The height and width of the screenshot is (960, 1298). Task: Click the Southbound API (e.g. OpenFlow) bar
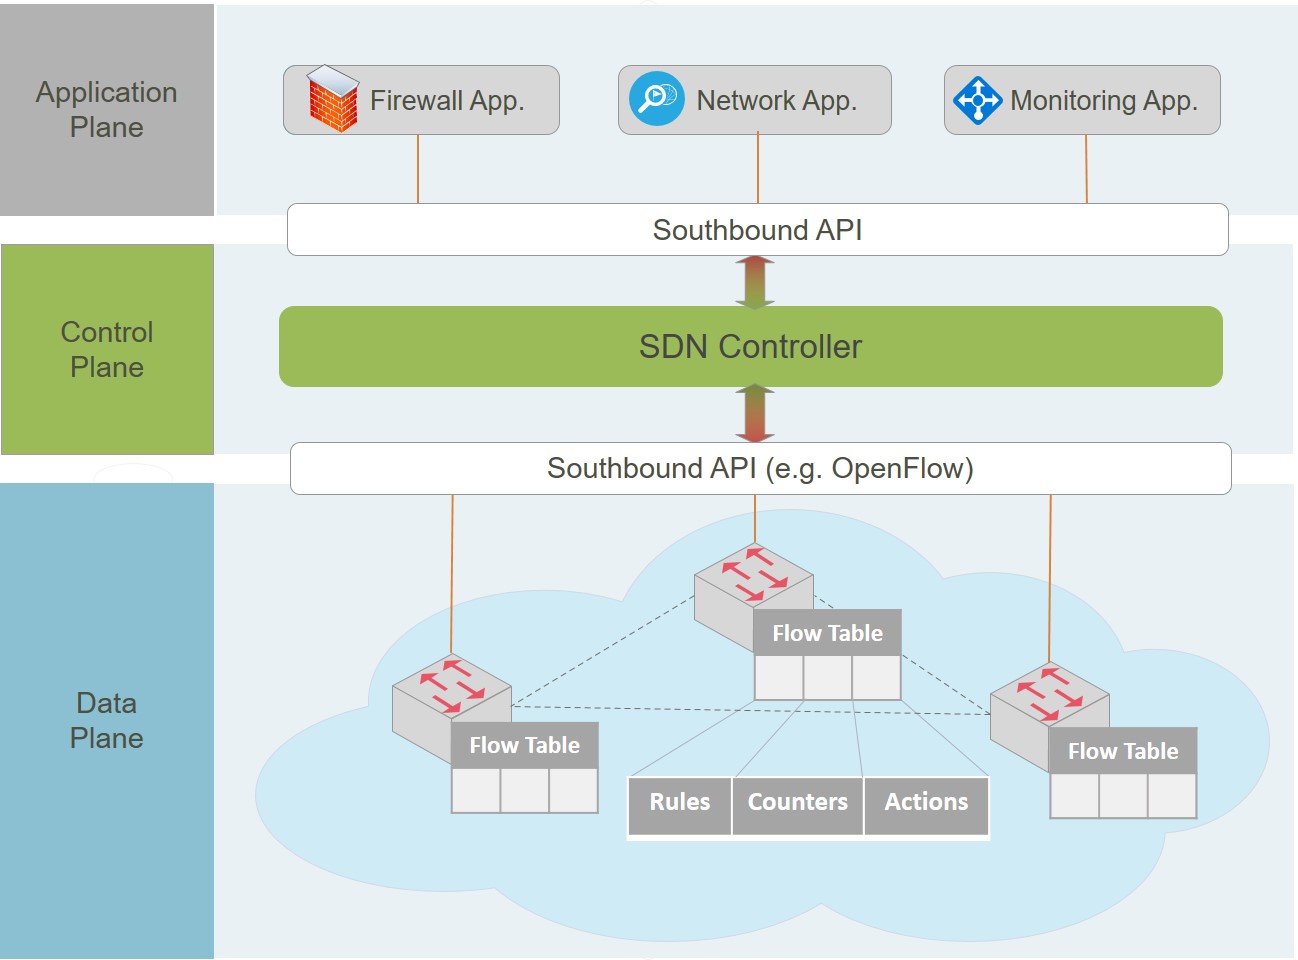pyautogui.click(x=761, y=468)
